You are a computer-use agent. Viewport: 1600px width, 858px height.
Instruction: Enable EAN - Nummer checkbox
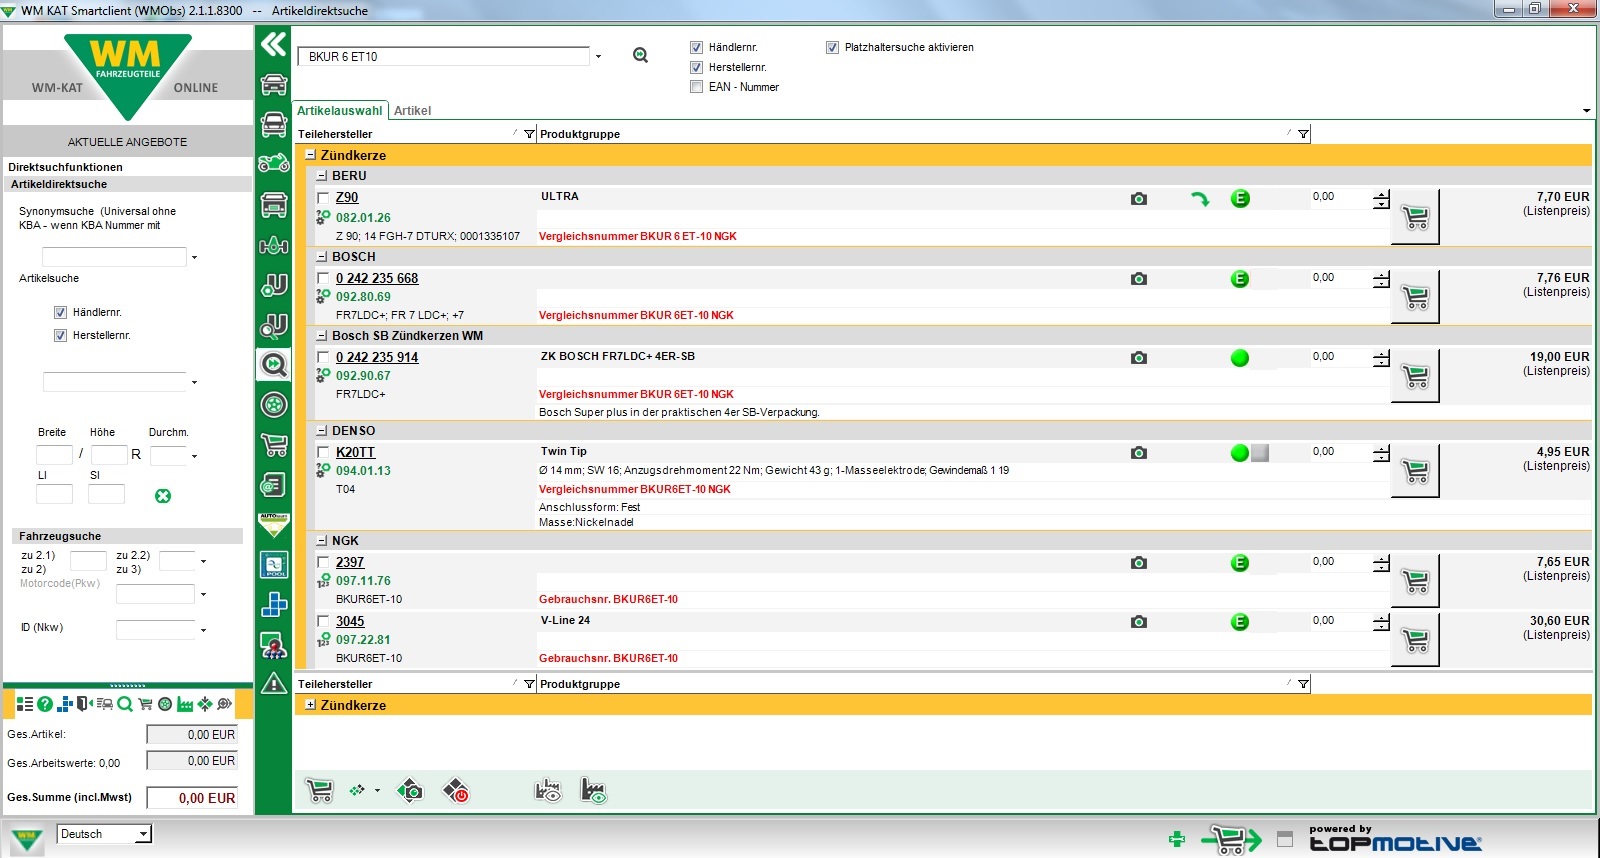pos(696,87)
